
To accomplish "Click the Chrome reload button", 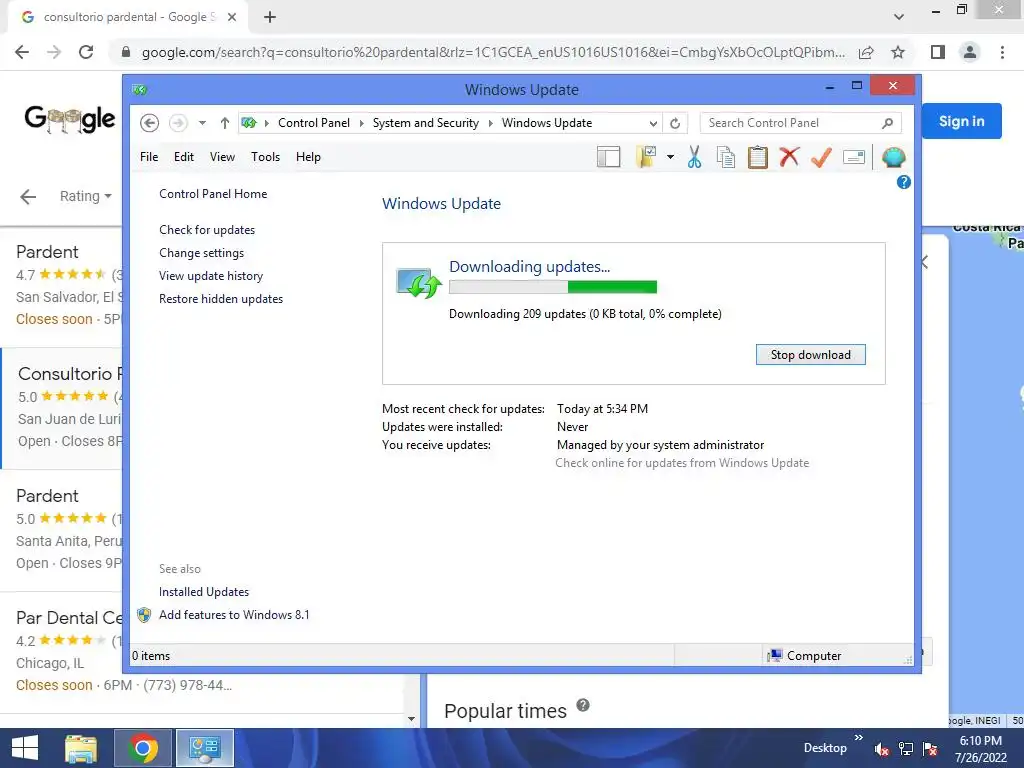I will click(86, 52).
